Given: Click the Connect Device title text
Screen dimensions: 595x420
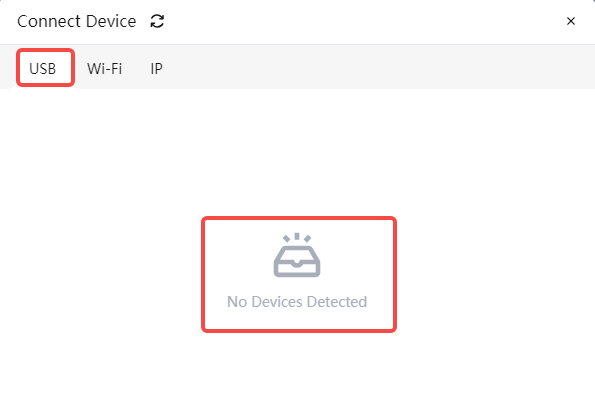Looking at the screenshot, I should click(77, 21).
